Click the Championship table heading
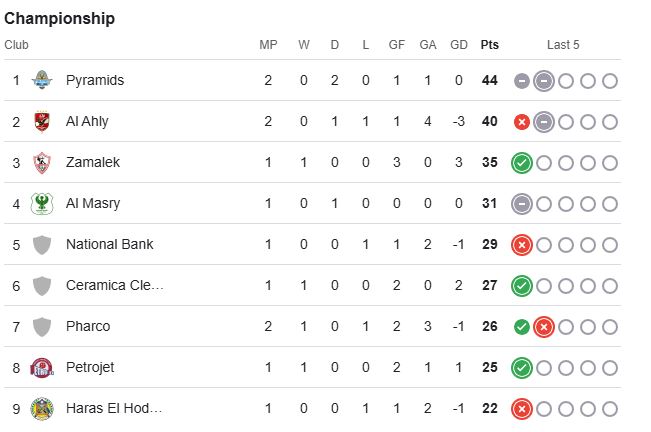This screenshot has width=651, height=432. 59,19
